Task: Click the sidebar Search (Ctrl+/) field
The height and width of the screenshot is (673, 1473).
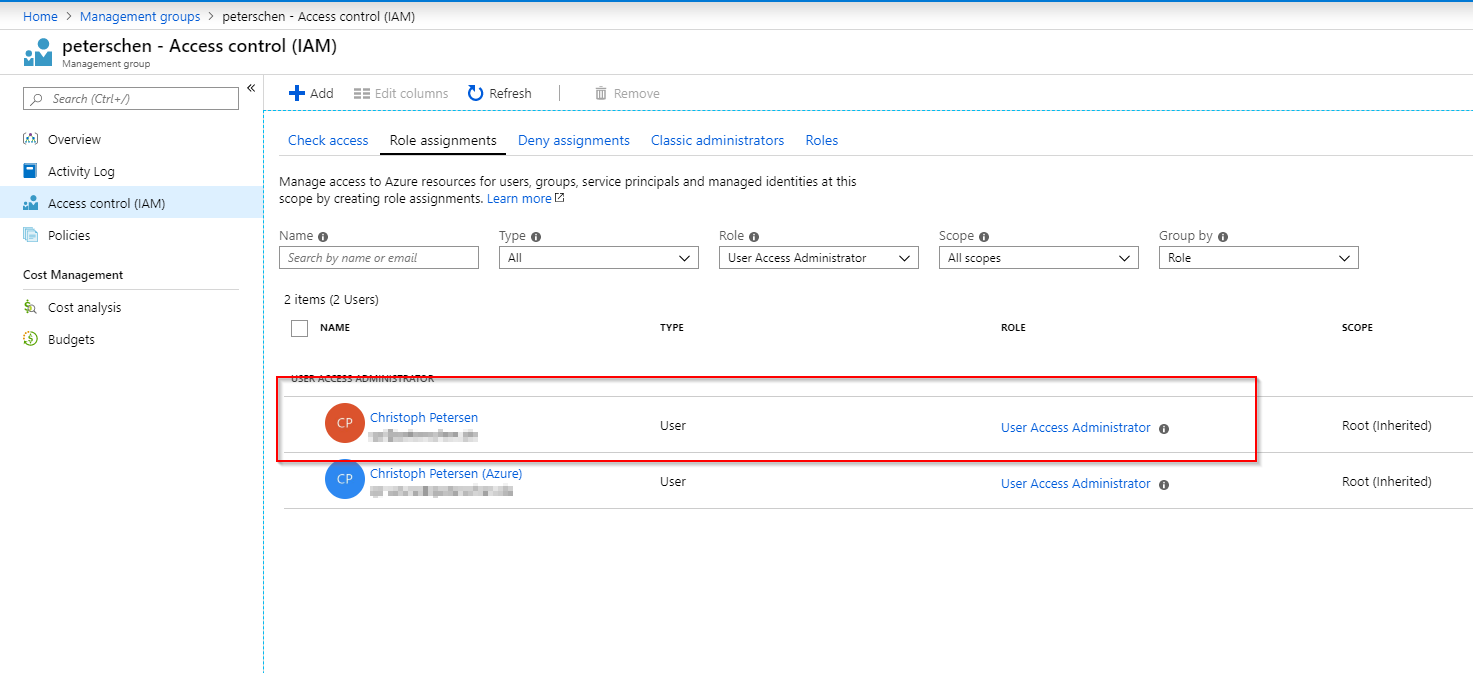Action: click(131, 98)
